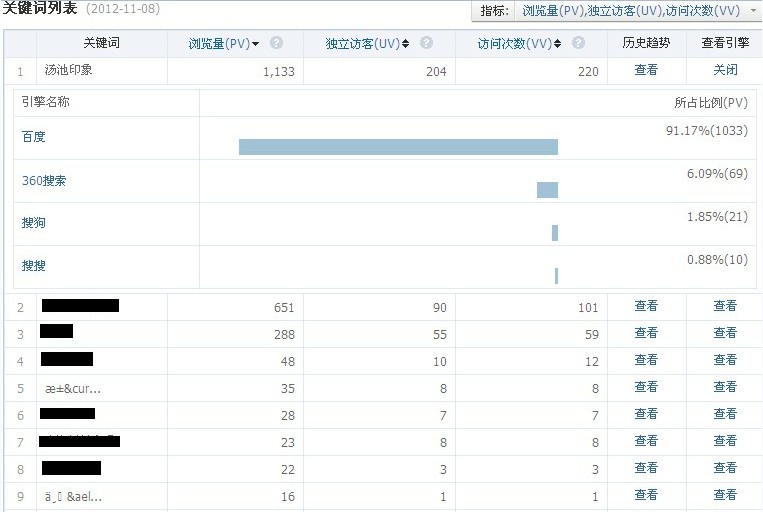763x512 pixels.
Task: View engines for row 5 keyword
Action: click(725, 387)
